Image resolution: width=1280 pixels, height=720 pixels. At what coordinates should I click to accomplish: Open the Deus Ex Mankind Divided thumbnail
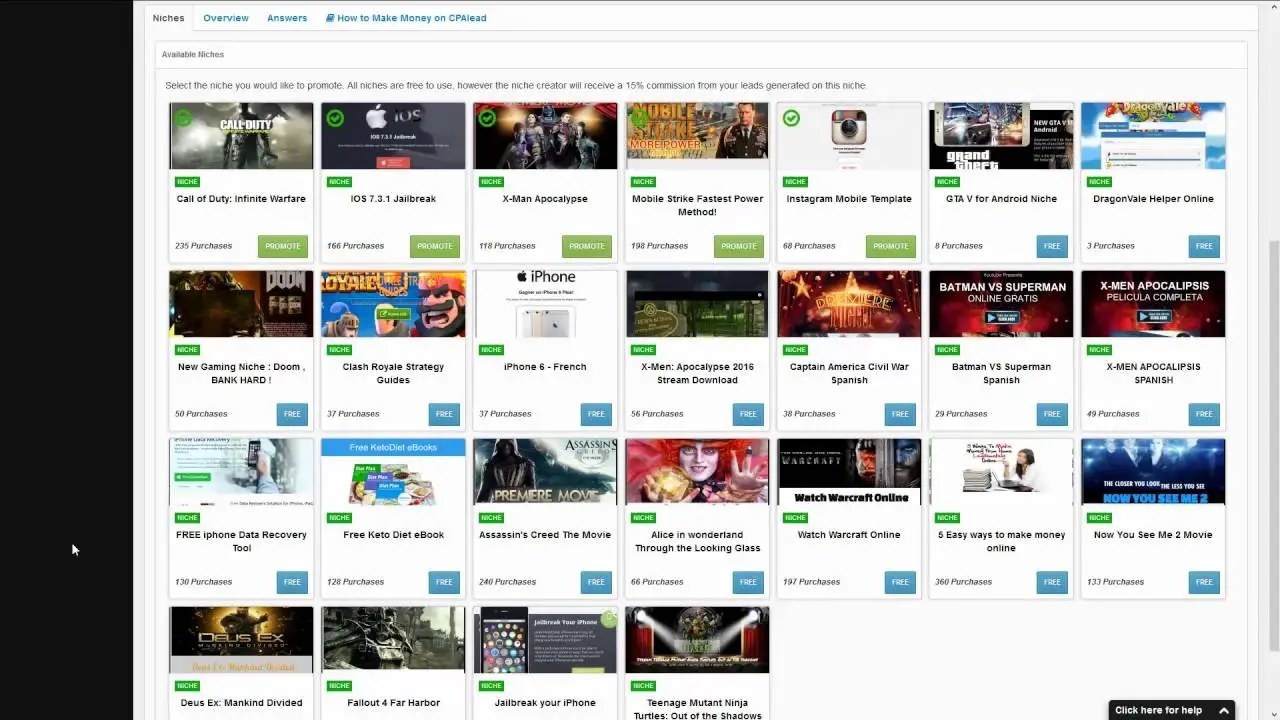[x=241, y=640]
